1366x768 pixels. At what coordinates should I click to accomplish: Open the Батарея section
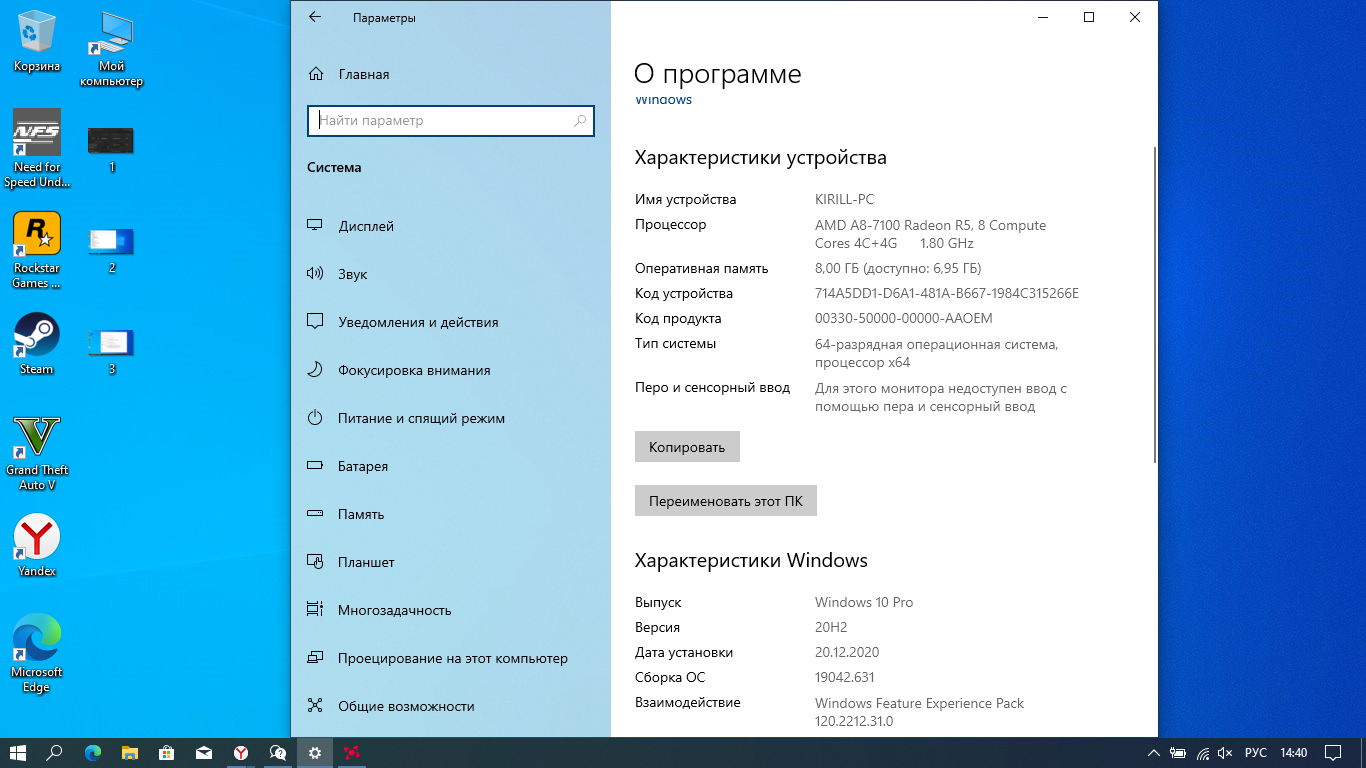450,466
